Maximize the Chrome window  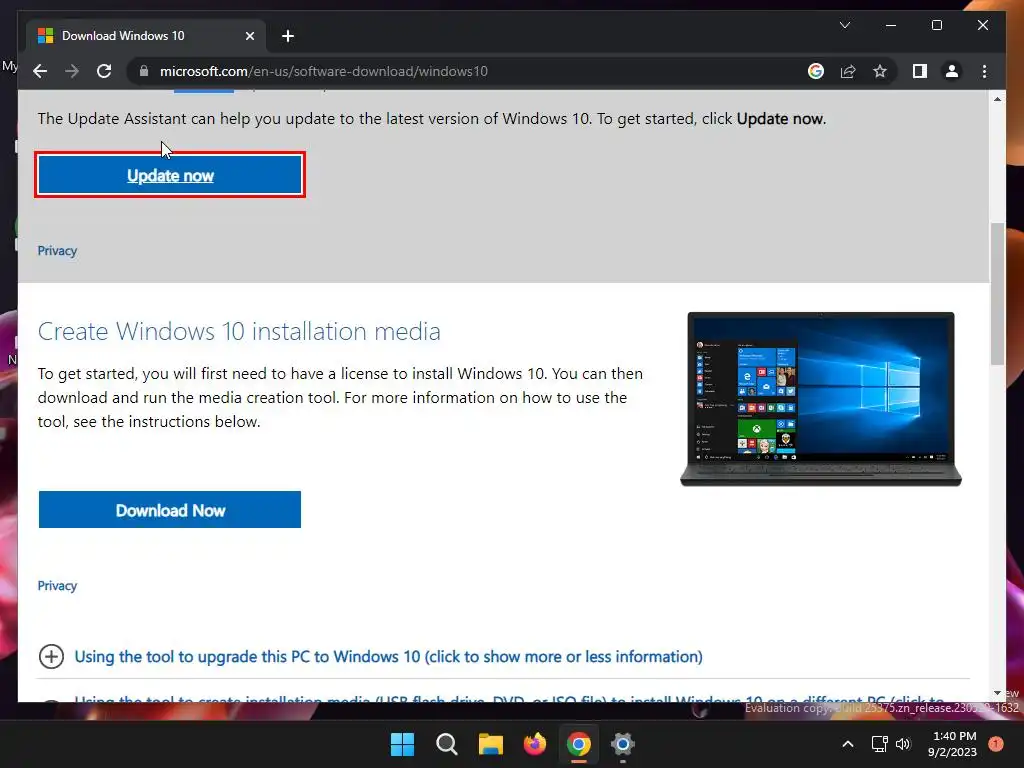(936, 25)
